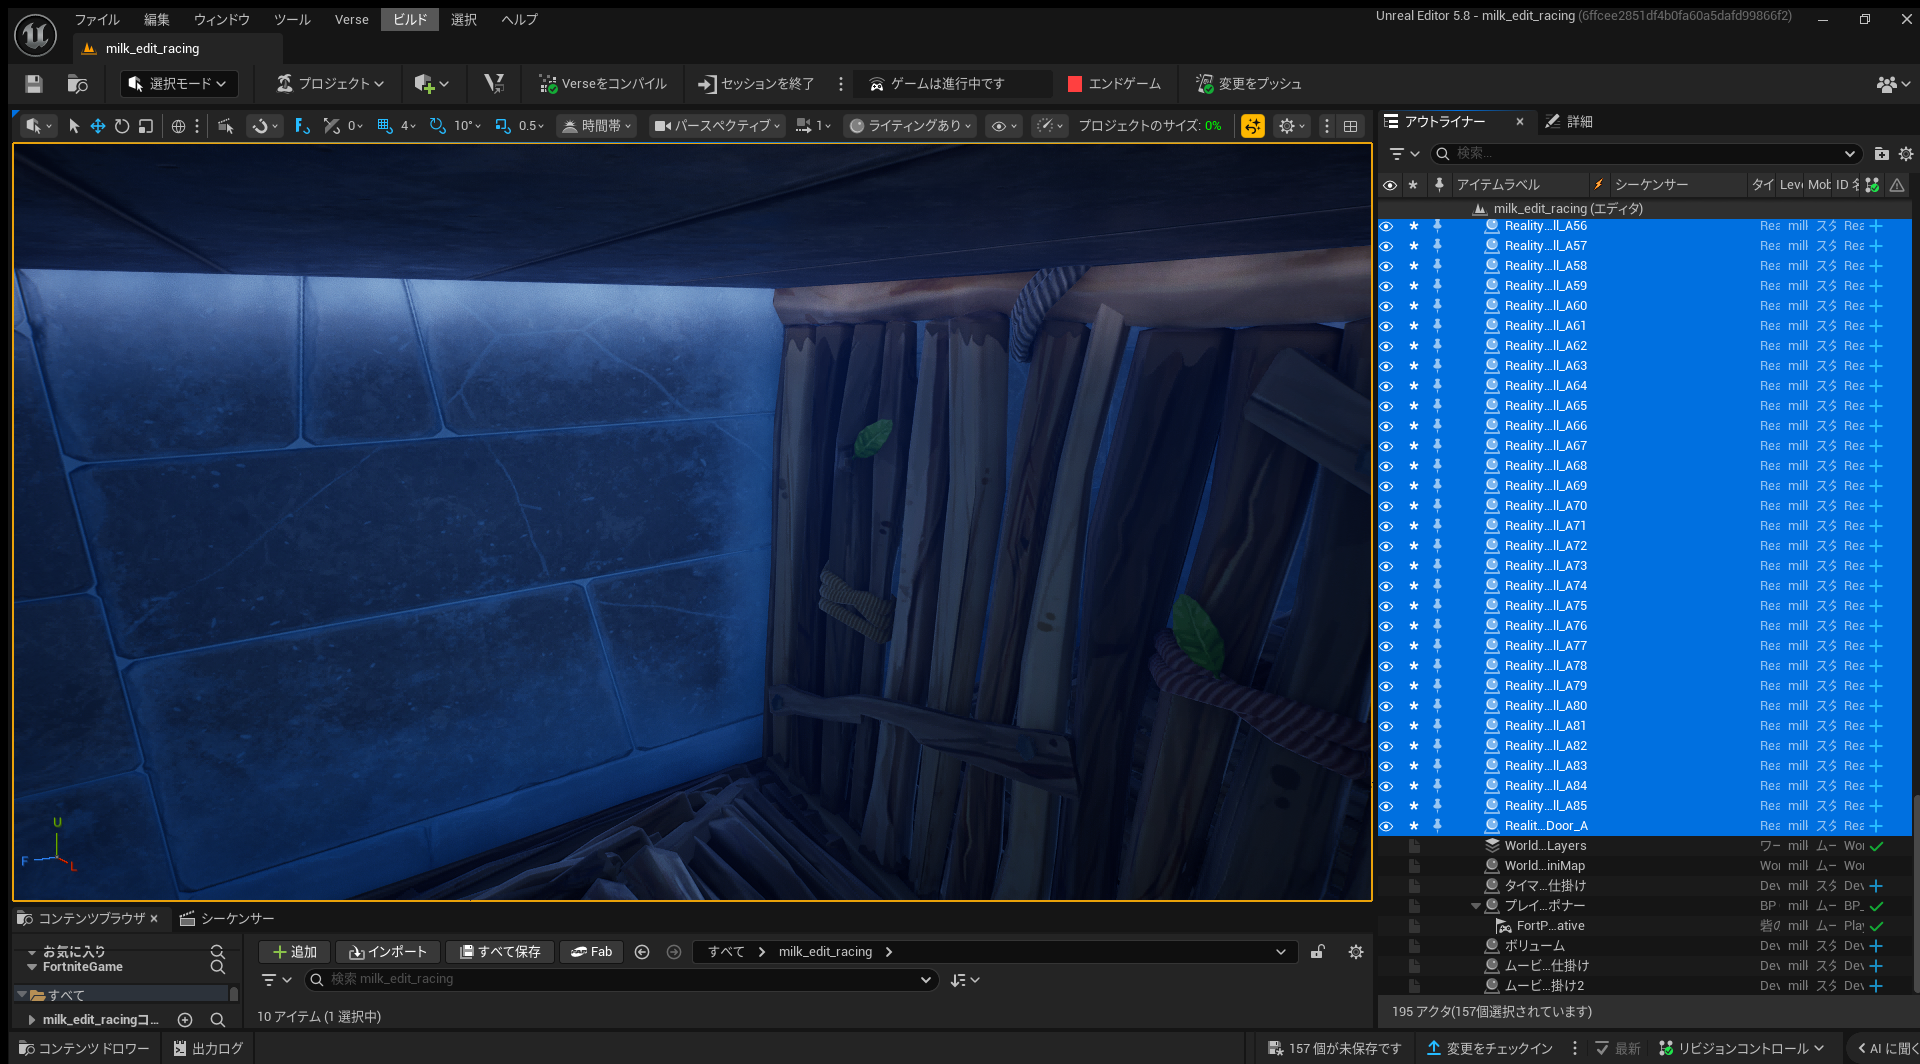
Task: Click the content browser search field
Action: click(x=620, y=980)
